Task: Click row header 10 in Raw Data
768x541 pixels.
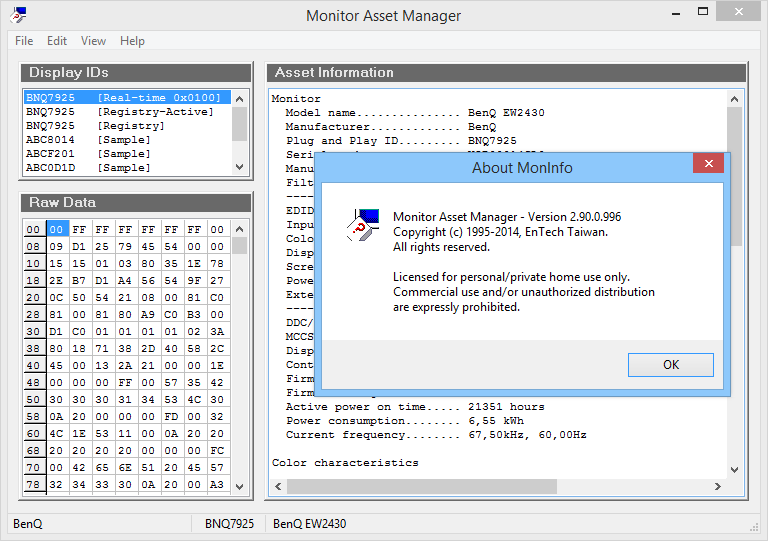Action: coord(33,263)
